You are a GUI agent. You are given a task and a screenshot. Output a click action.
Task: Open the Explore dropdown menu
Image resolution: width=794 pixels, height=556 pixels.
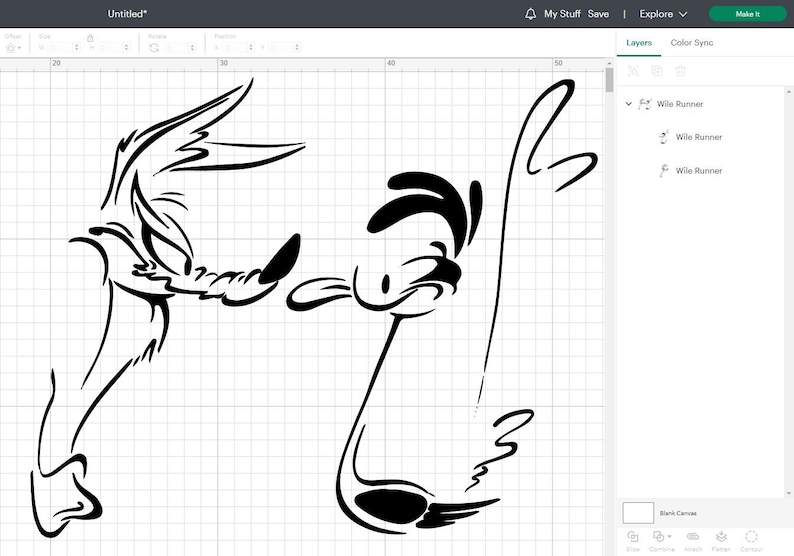[663, 14]
